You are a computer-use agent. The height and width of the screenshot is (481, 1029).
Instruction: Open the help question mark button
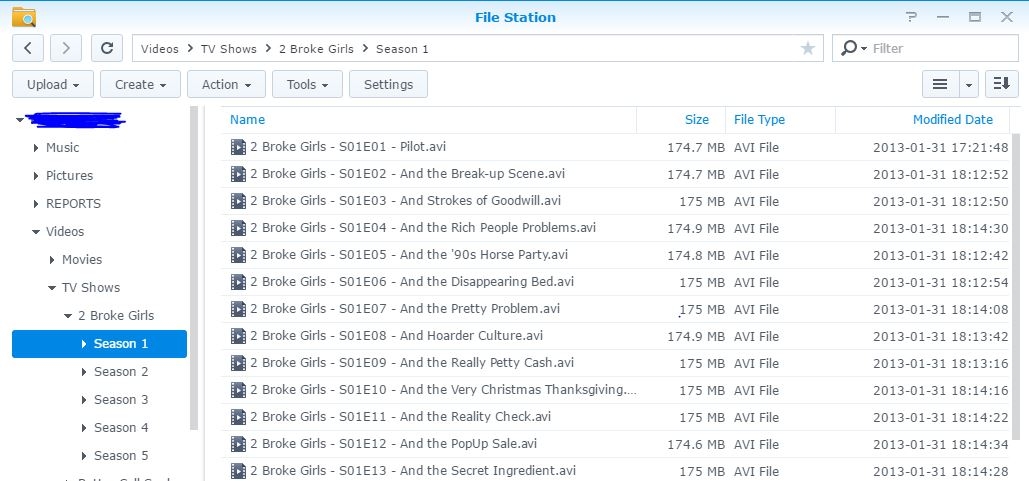tap(911, 17)
